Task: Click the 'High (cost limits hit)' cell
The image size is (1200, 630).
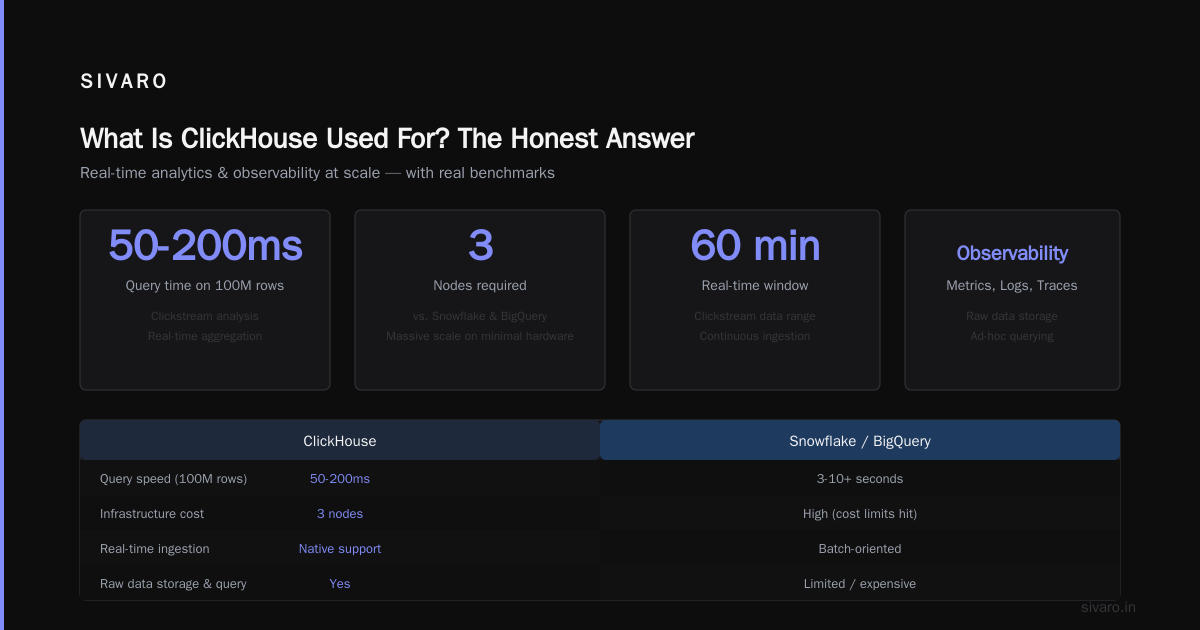Action: click(860, 514)
